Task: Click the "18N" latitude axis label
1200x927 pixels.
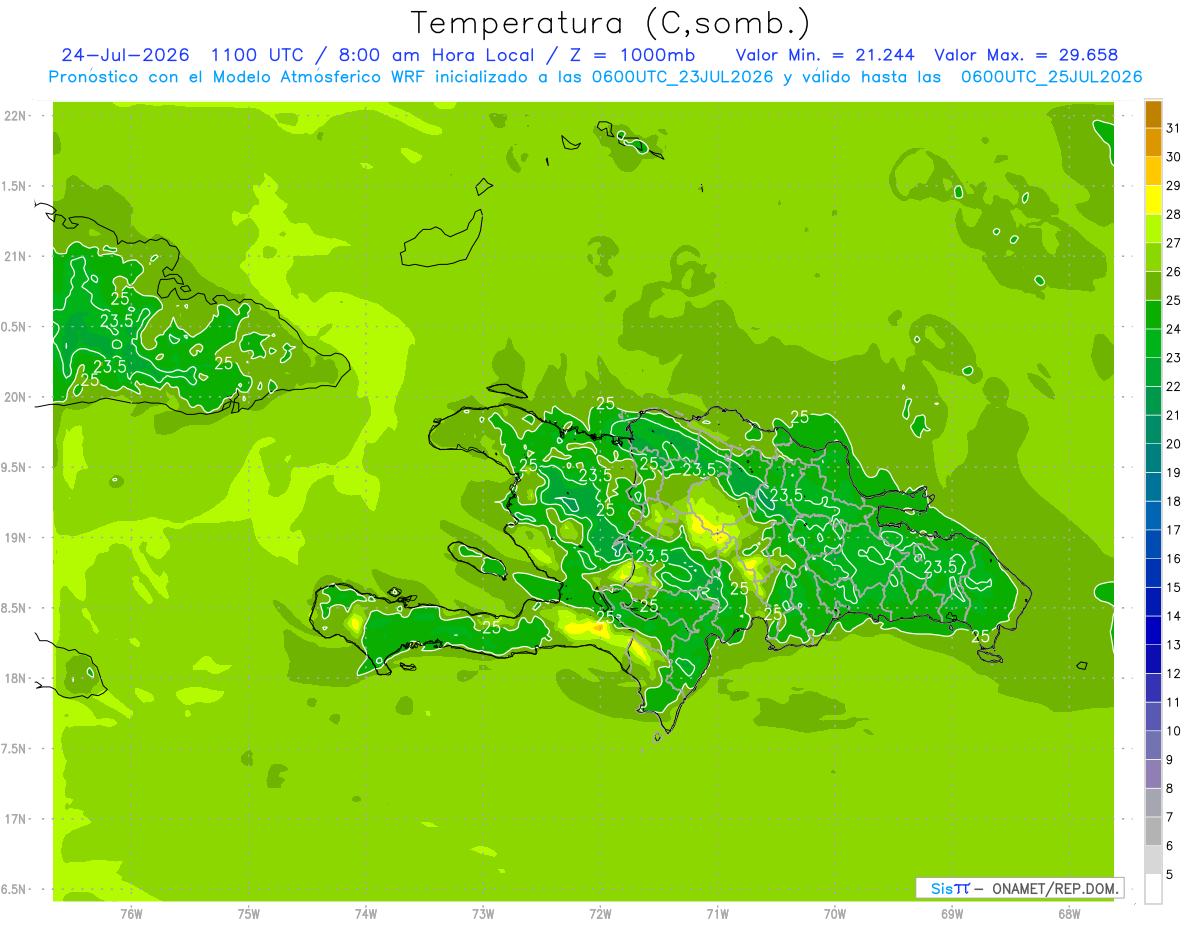Action: [x=17, y=678]
